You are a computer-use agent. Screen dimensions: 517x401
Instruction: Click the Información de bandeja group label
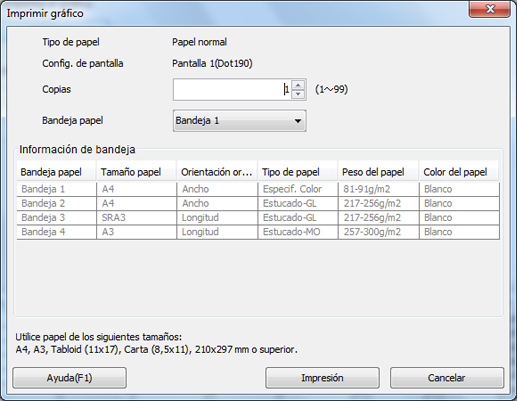pyautogui.click(x=77, y=149)
